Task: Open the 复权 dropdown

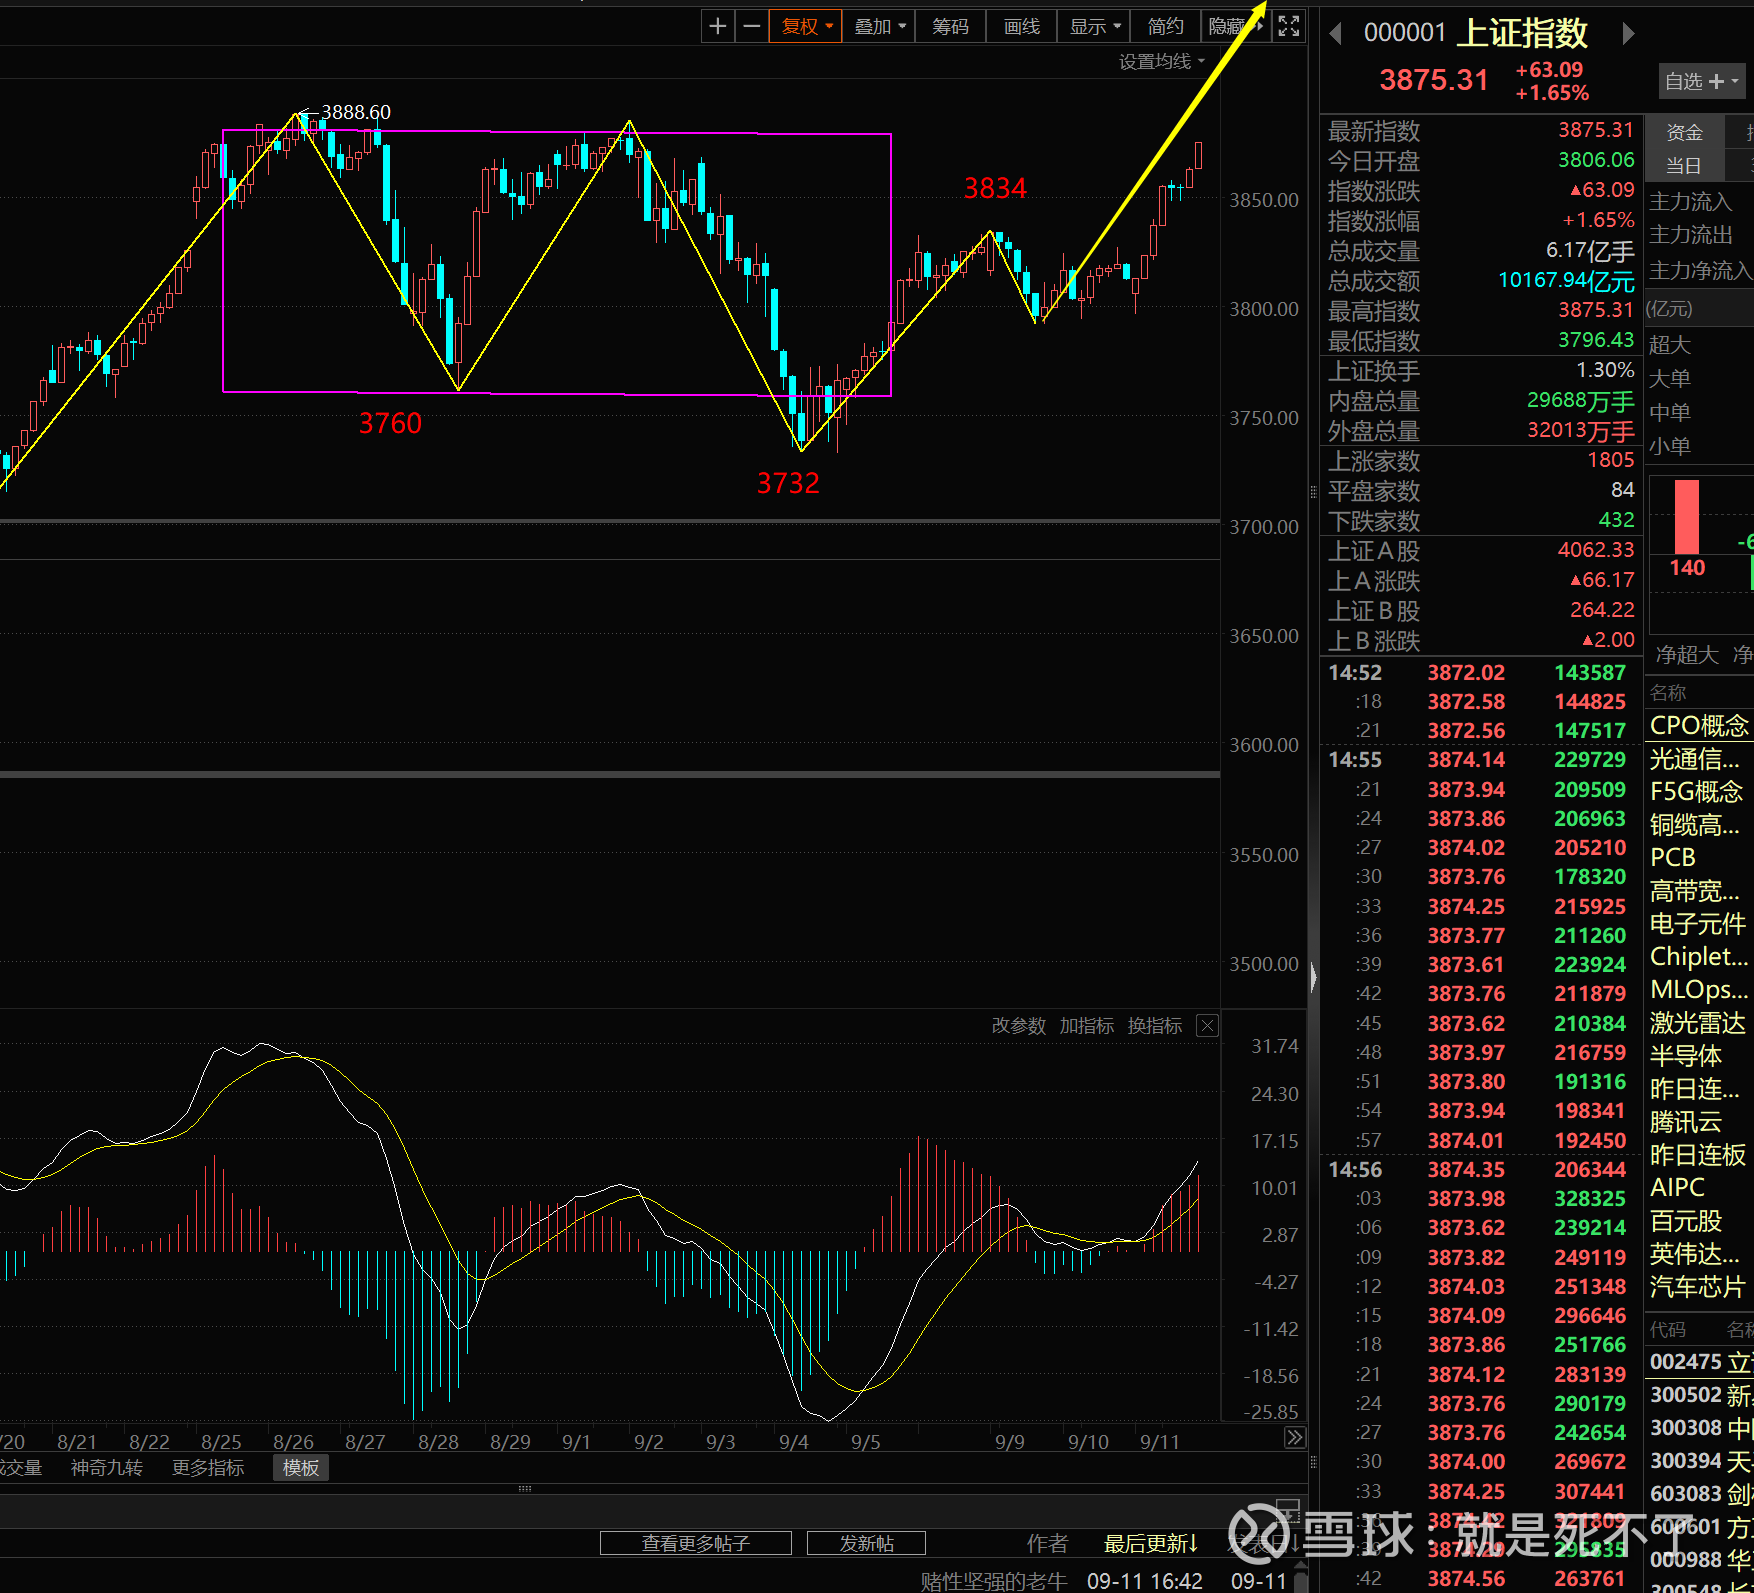Action: pyautogui.click(x=806, y=26)
